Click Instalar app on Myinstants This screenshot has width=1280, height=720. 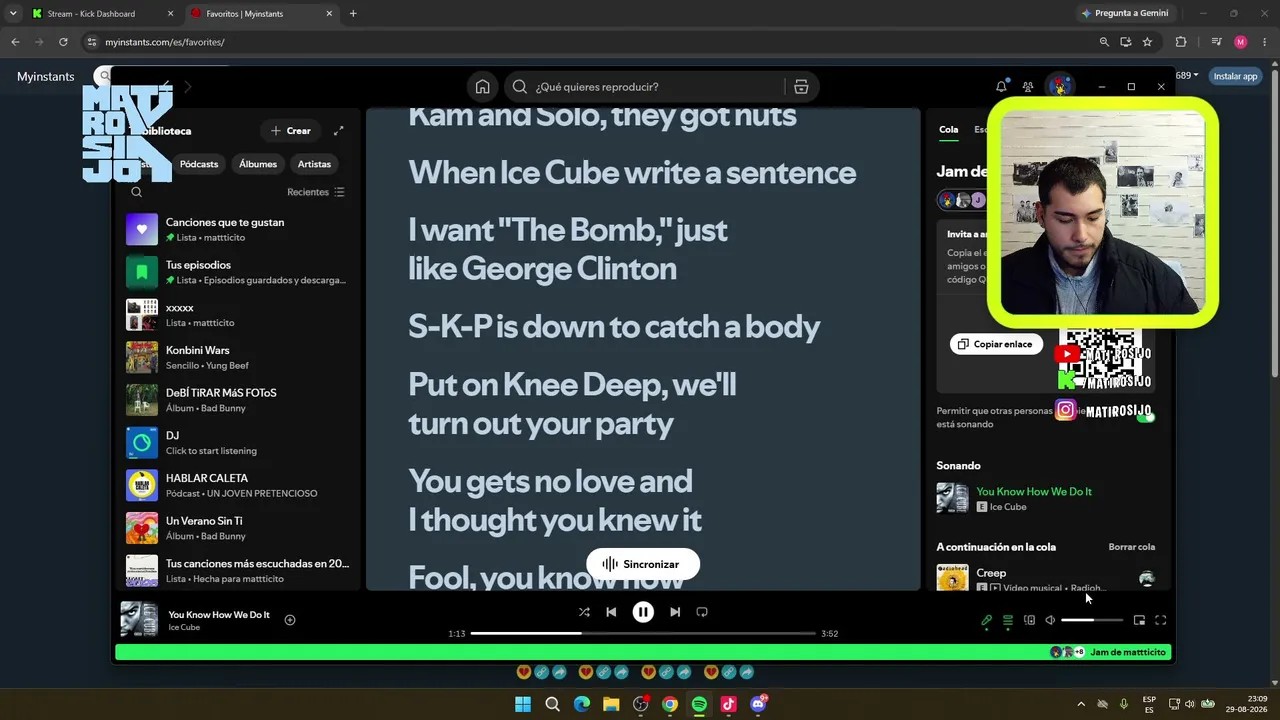point(1235,76)
